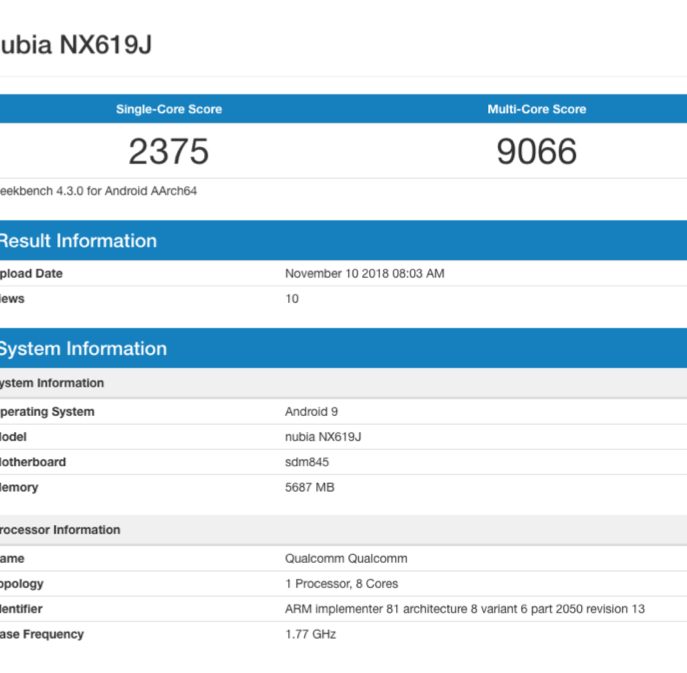Click the Result Information section header
The width and height of the screenshot is (687, 673).
78,241
